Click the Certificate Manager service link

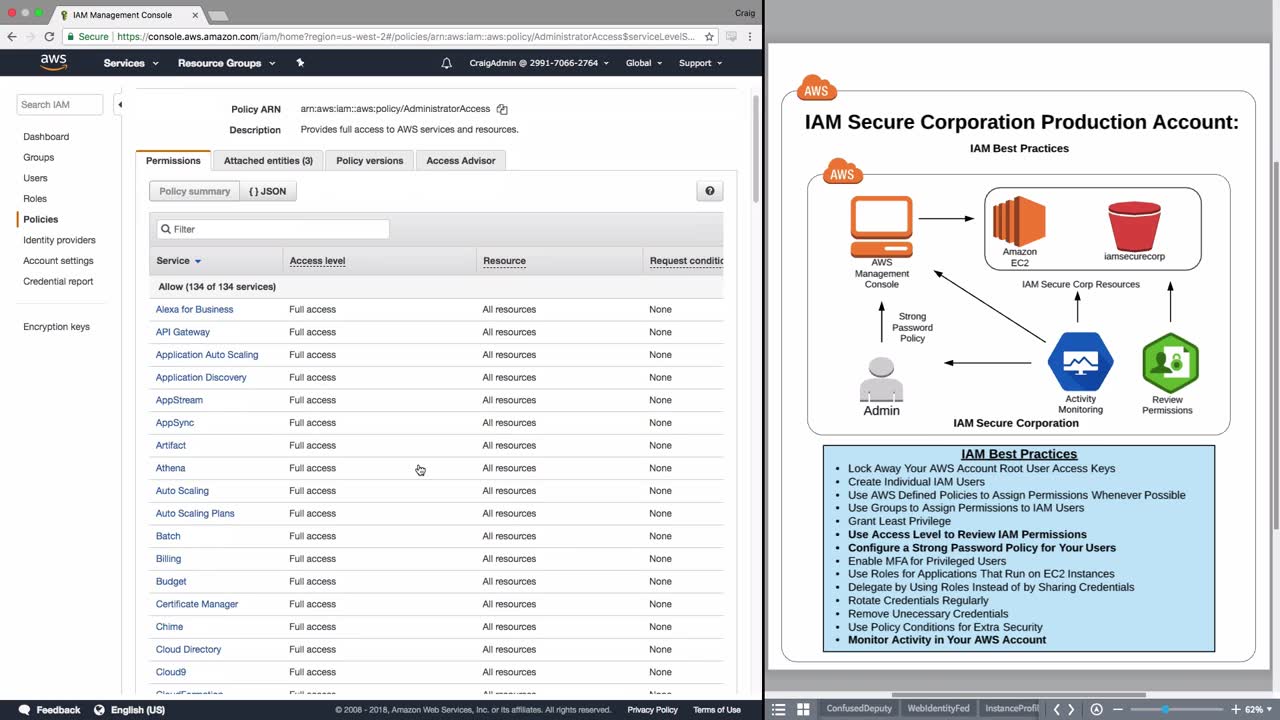pos(197,604)
